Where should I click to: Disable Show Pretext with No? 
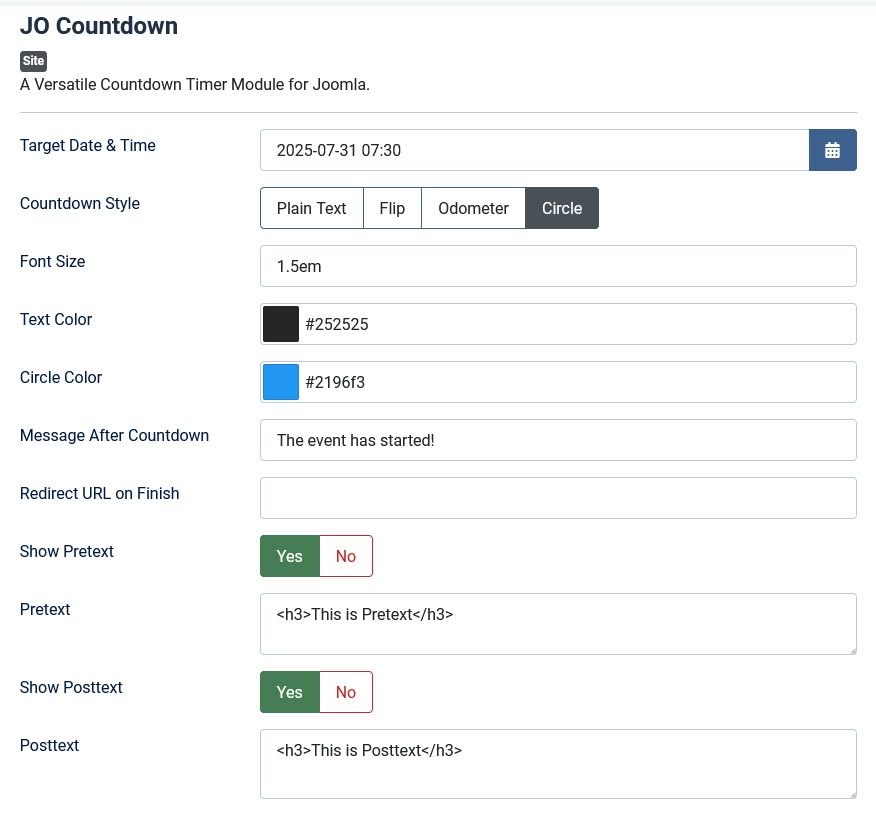(x=346, y=556)
